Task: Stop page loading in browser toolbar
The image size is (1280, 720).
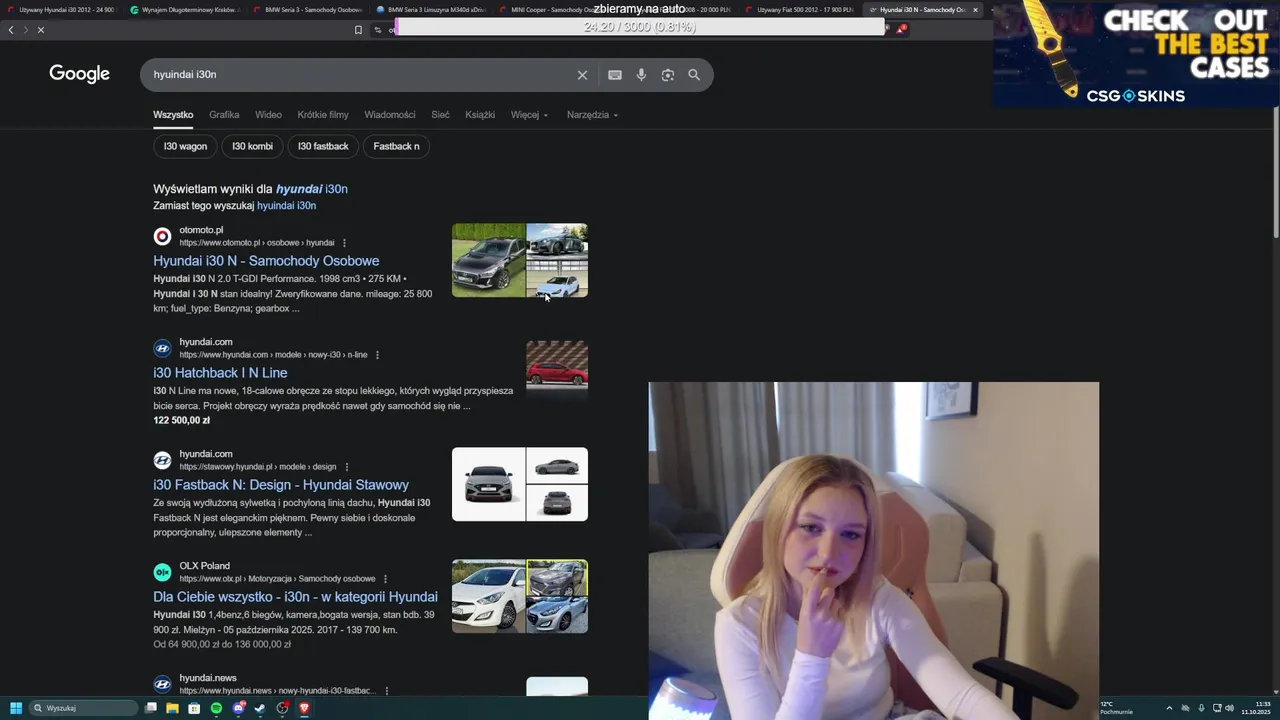Action: pyautogui.click(x=41, y=30)
